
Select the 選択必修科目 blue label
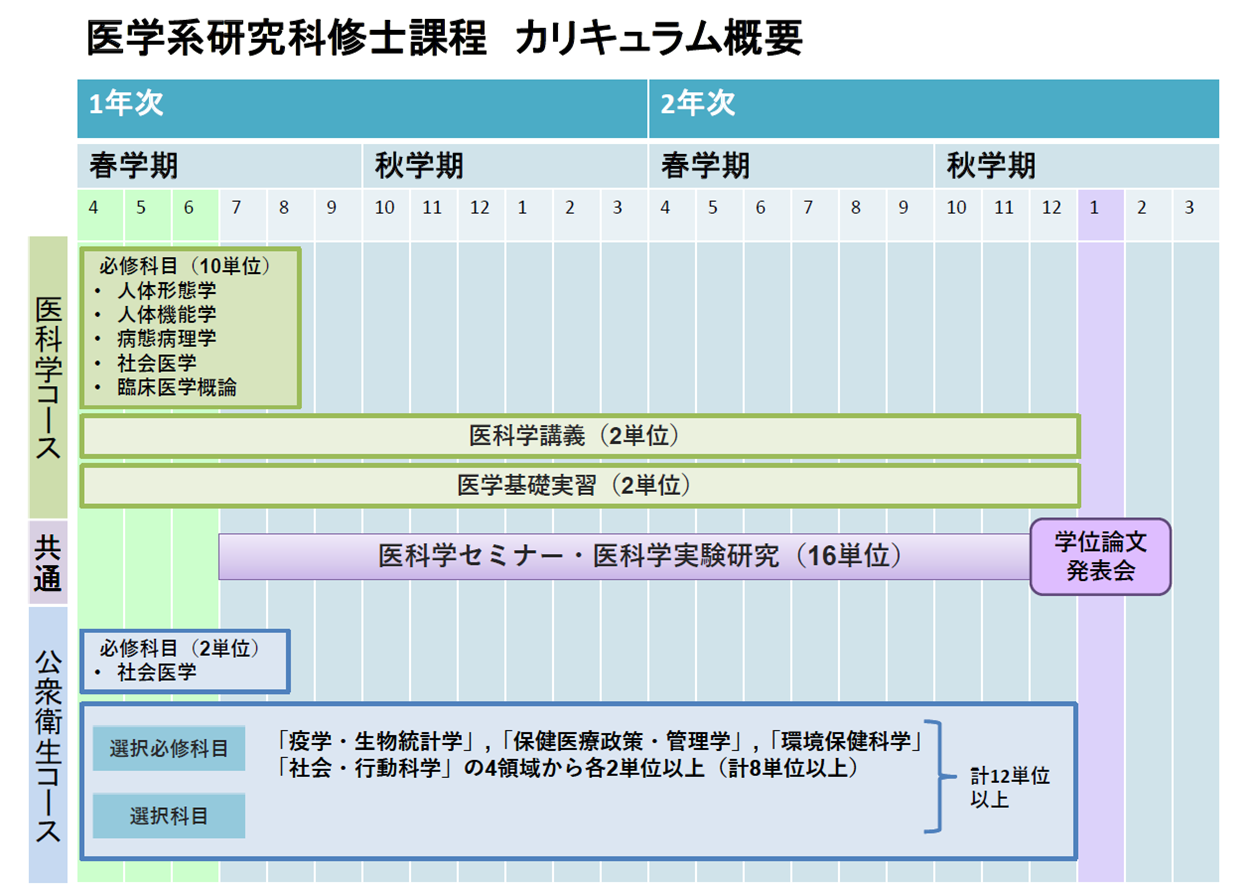(x=168, y=747)
